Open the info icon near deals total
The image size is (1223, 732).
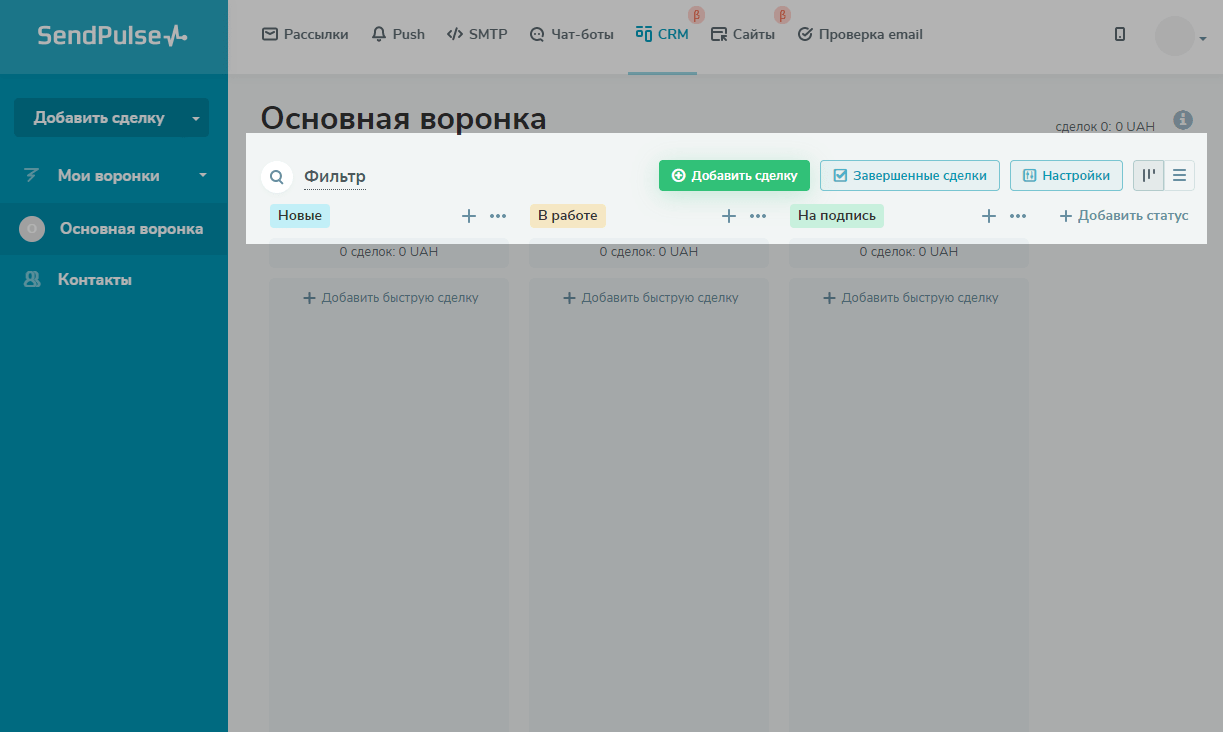1183,120
